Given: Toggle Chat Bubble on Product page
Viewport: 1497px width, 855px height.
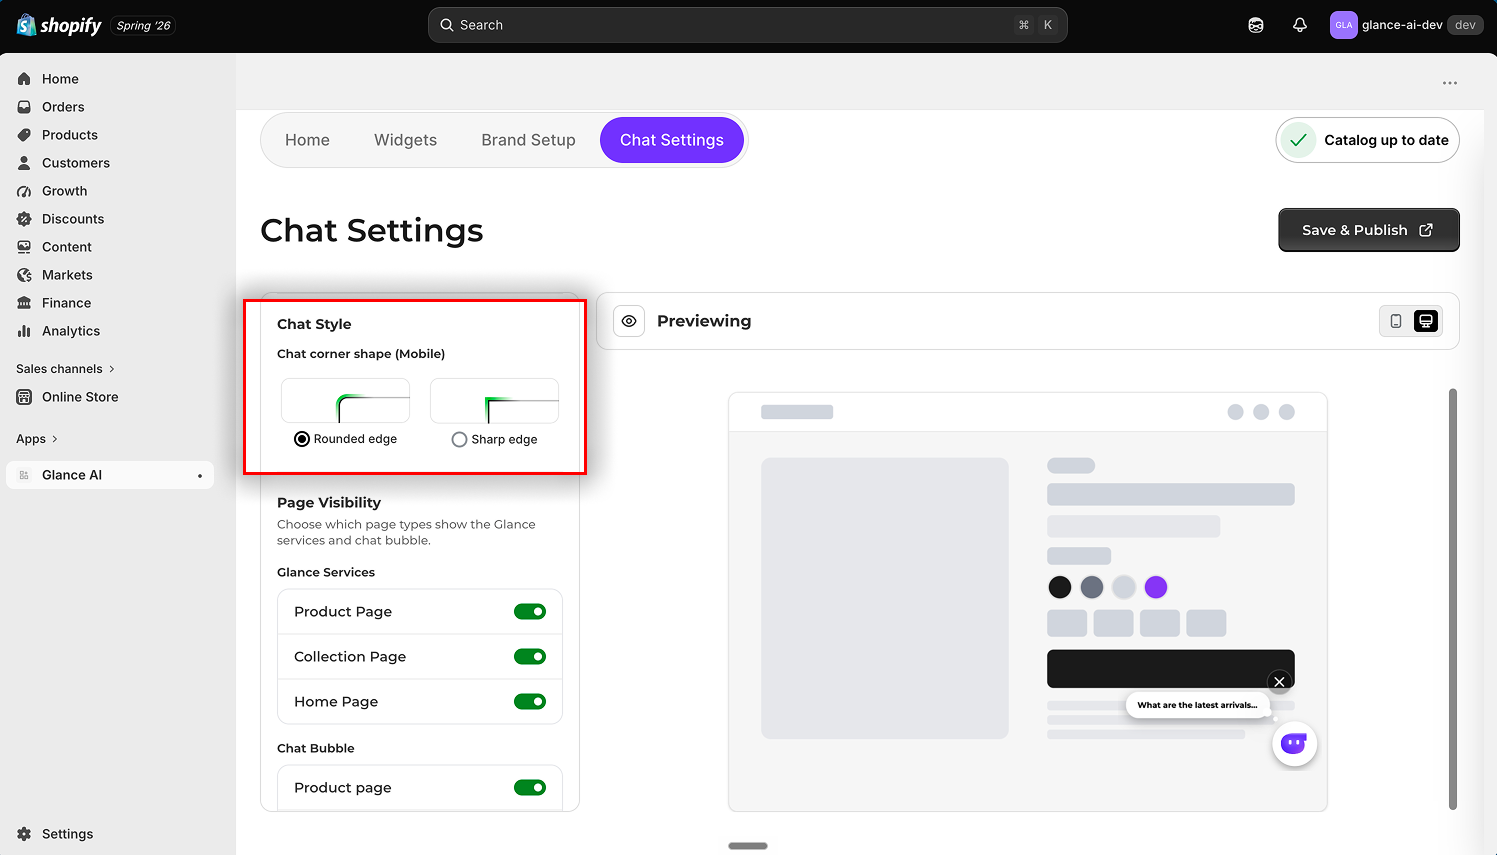Looking at the screenshot, I should [530, 788].
